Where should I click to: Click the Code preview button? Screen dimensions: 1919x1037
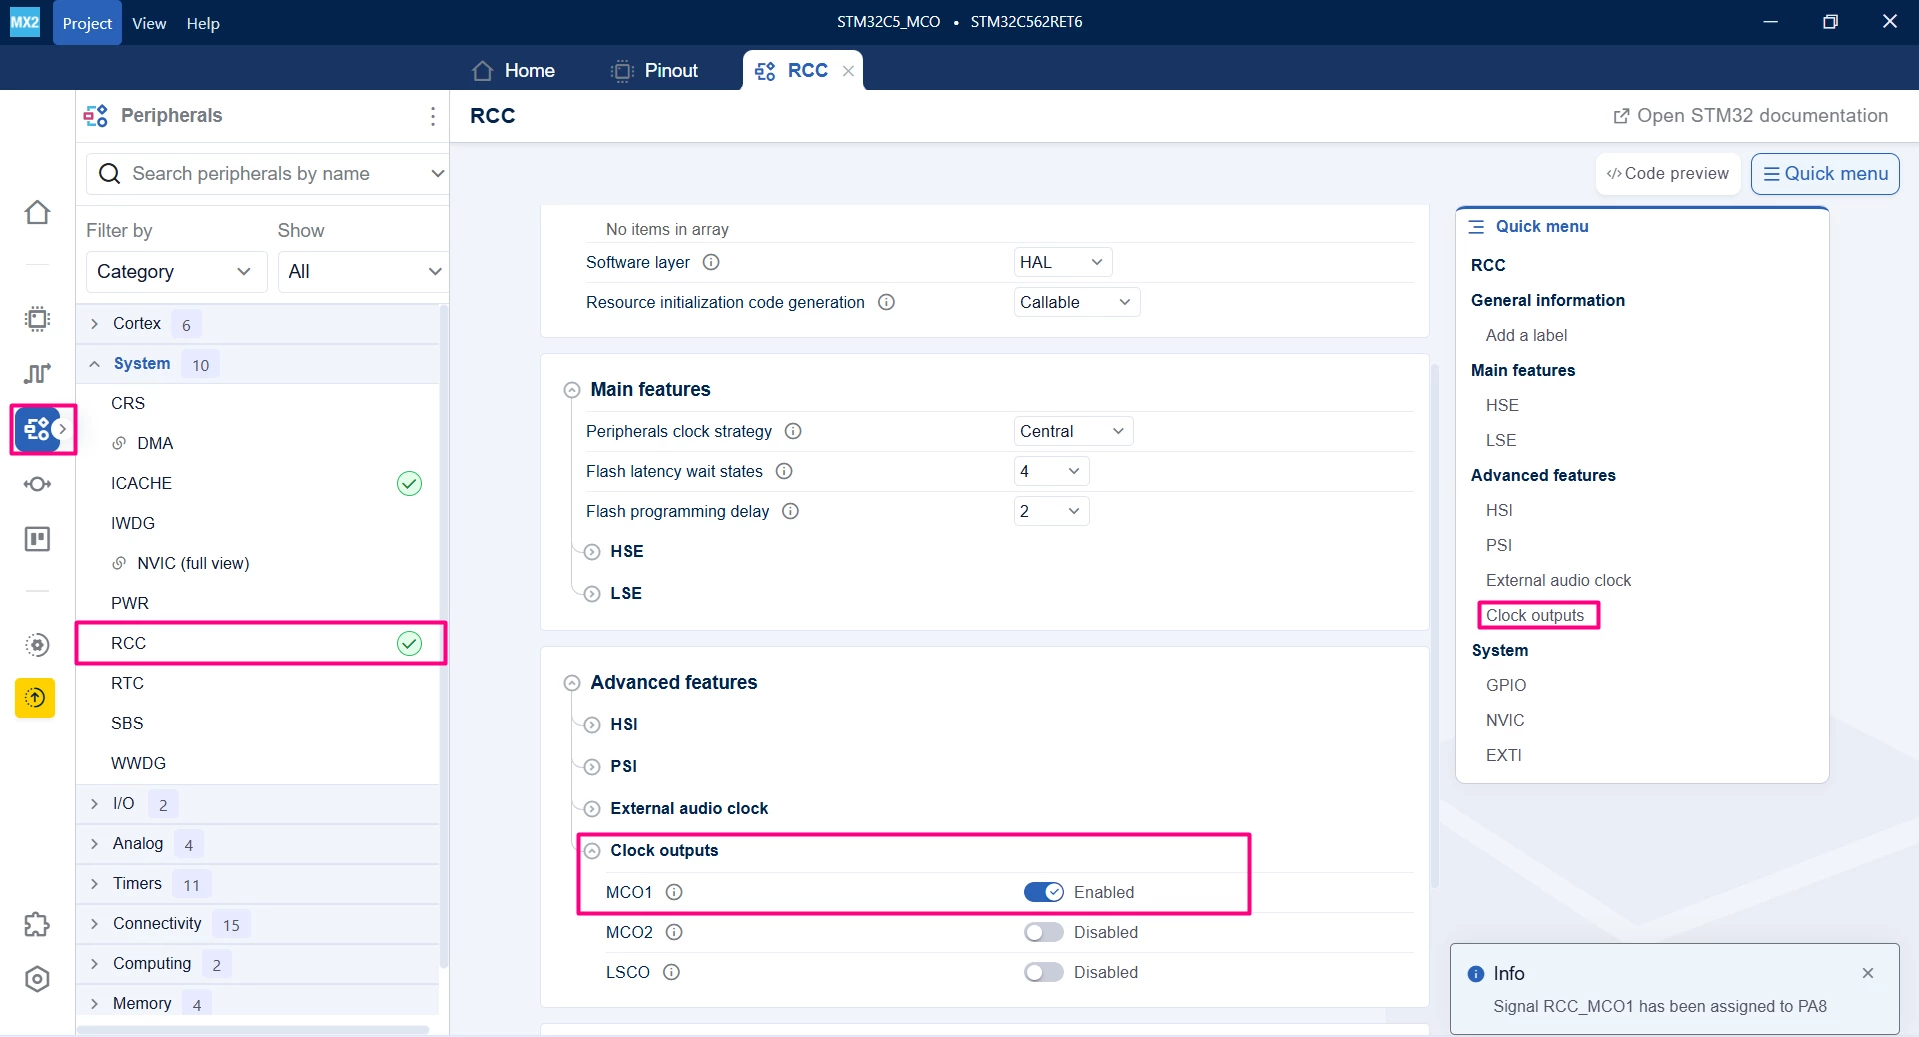coord(1668,173)
